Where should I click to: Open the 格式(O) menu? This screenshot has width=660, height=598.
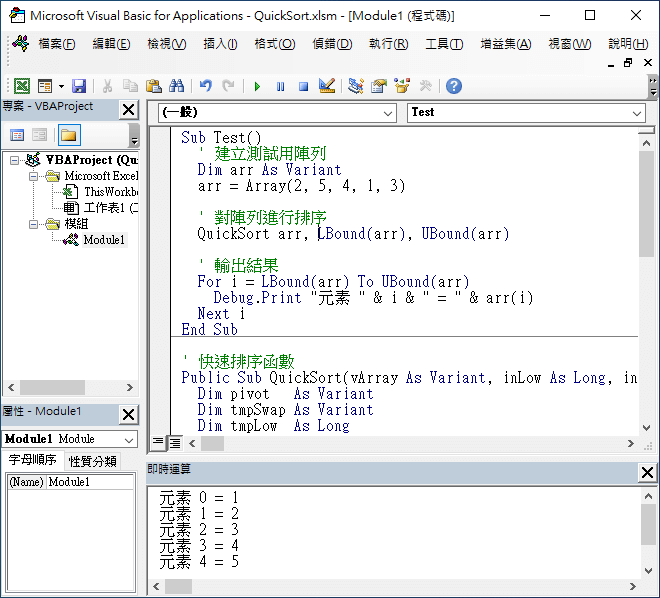coord(275,44)
